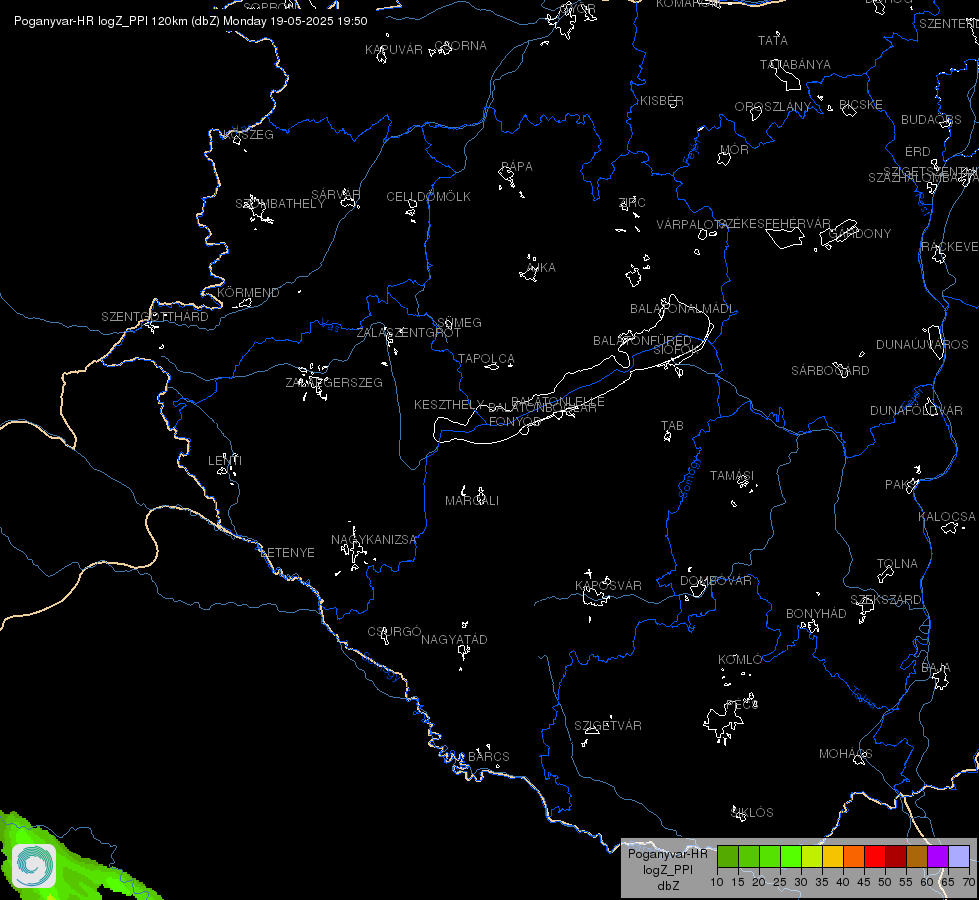
Task: Select the KALOCSA label
Action: pyautogui.click(x=947, y=517)
